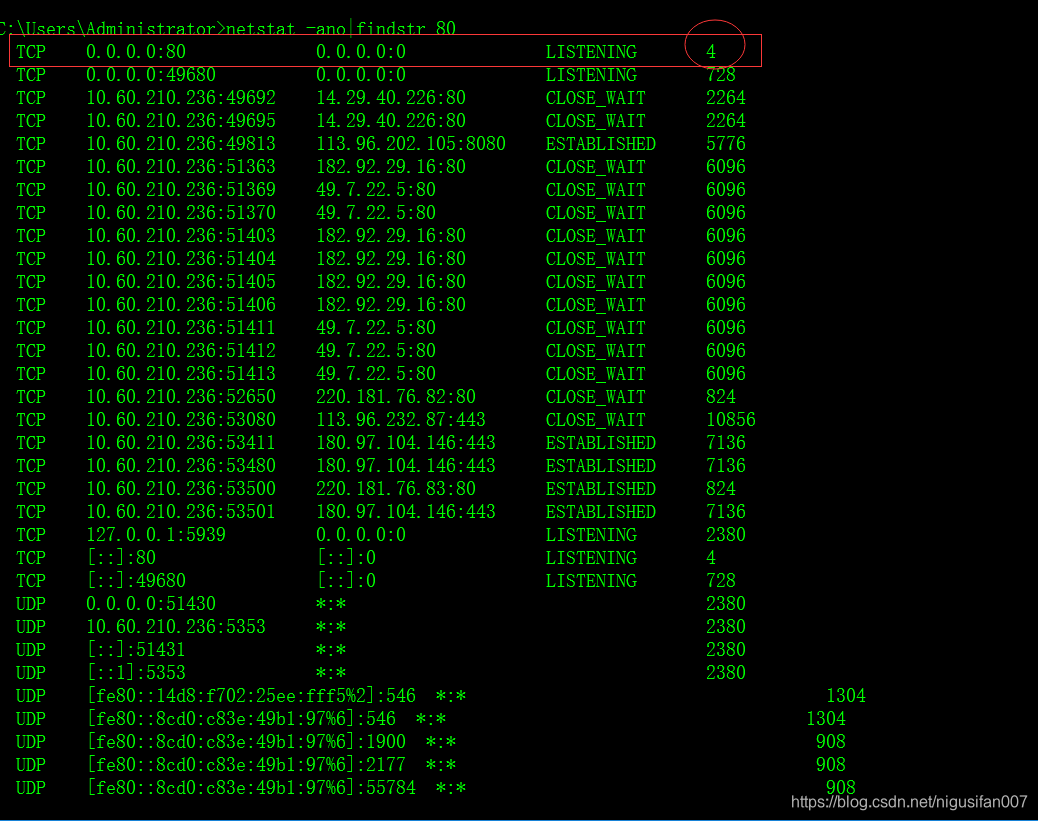Click UDP local address [::1]:5353

pos(136,673)
